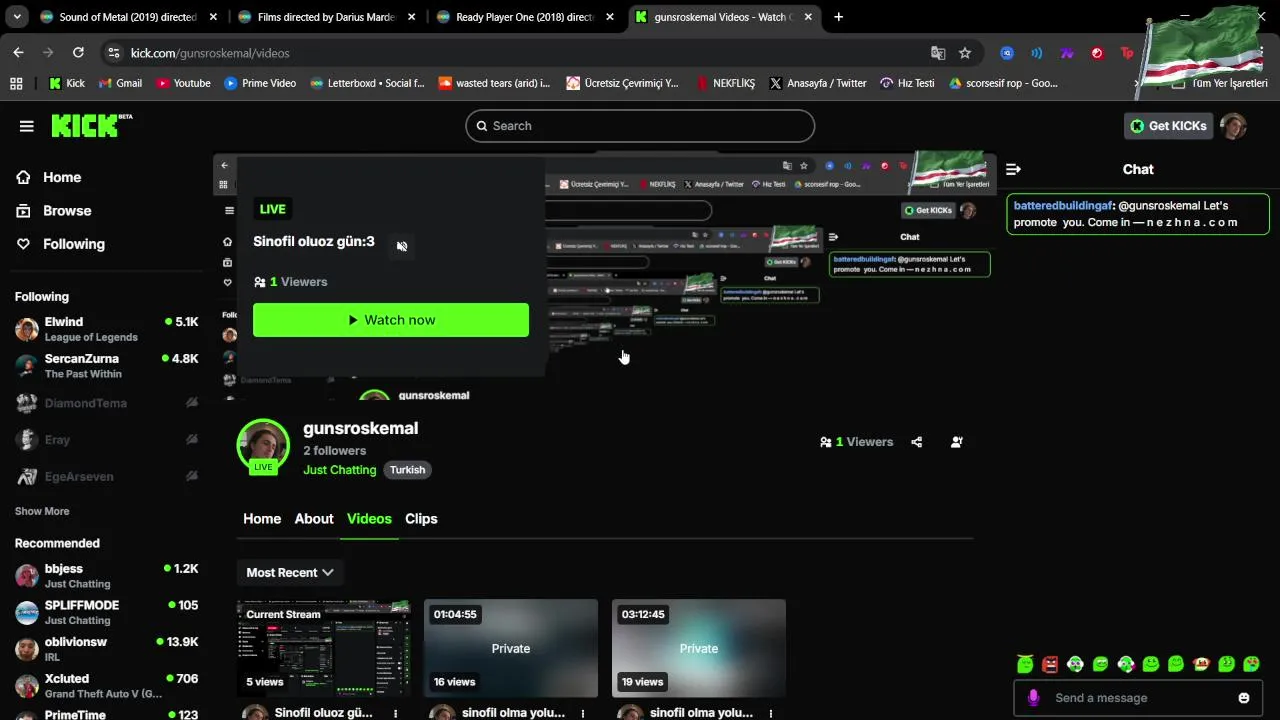Open Following in sidebar
Screen dimensions: 1280x720
point(73,243)
